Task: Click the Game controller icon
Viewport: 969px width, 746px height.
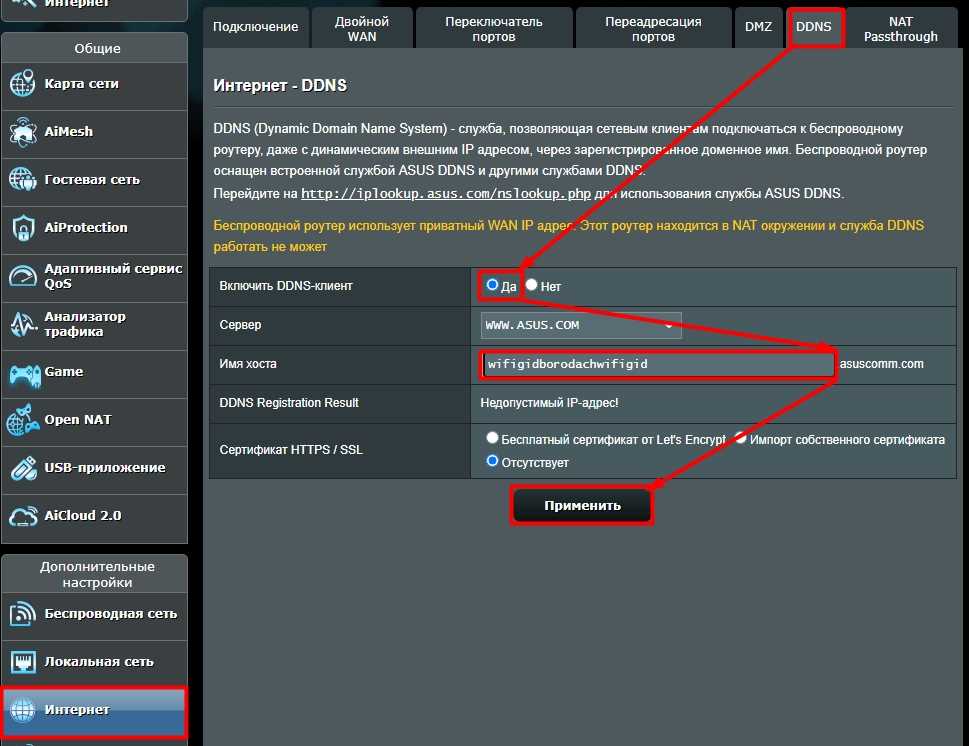Action: tap(25, 375)
